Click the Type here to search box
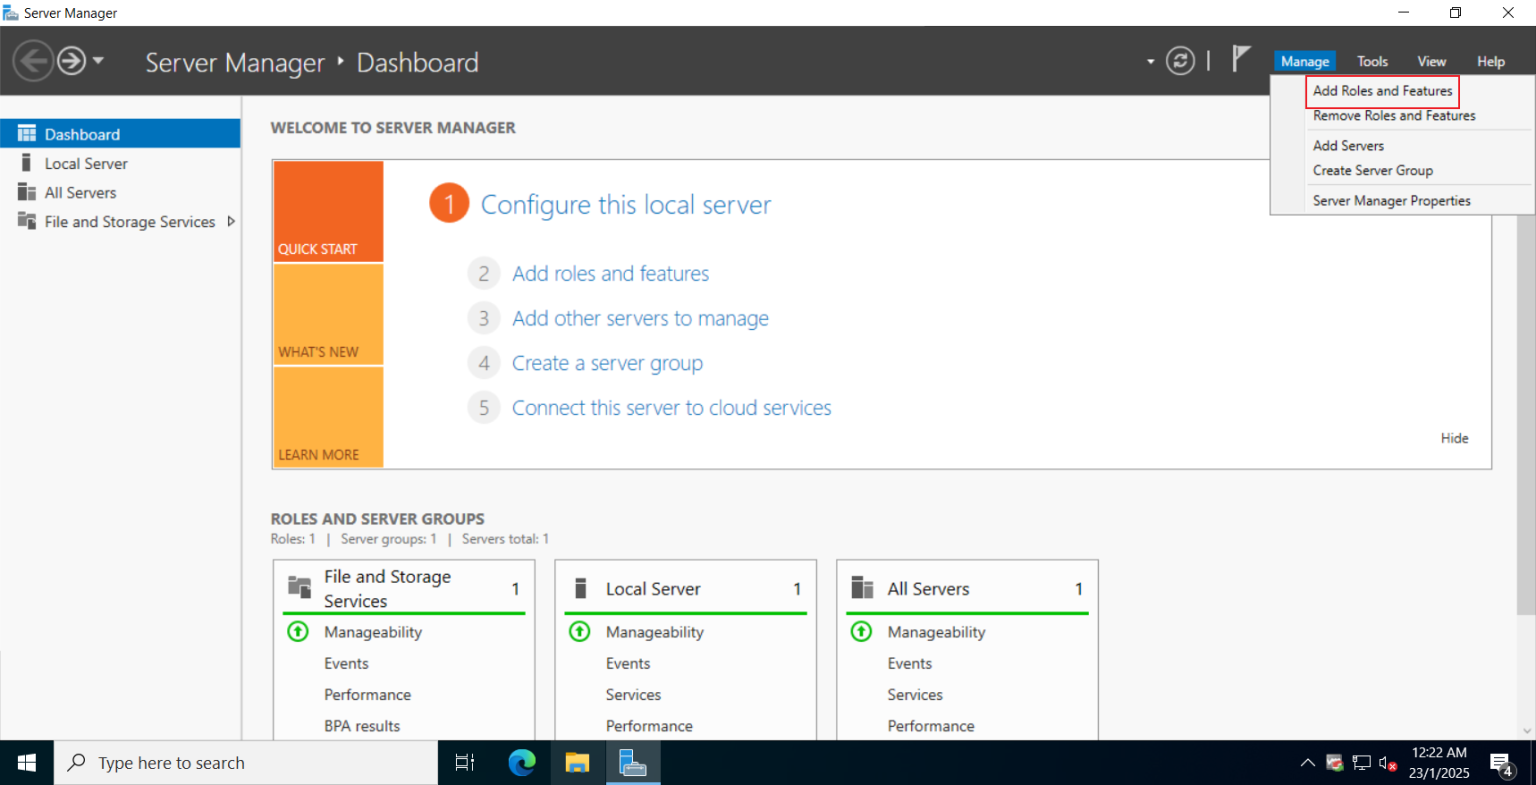 coord(246,763)
